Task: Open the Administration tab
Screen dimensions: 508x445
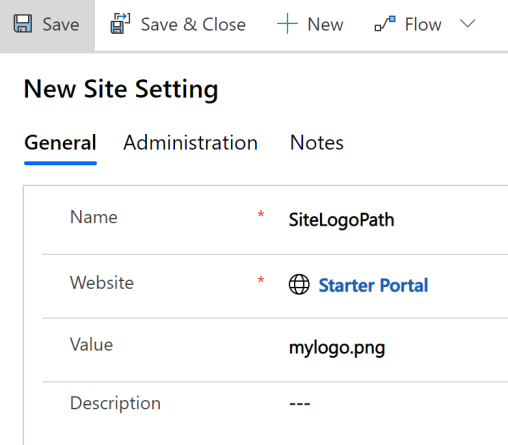Action: pyautogui.click(x=190, y=143)
